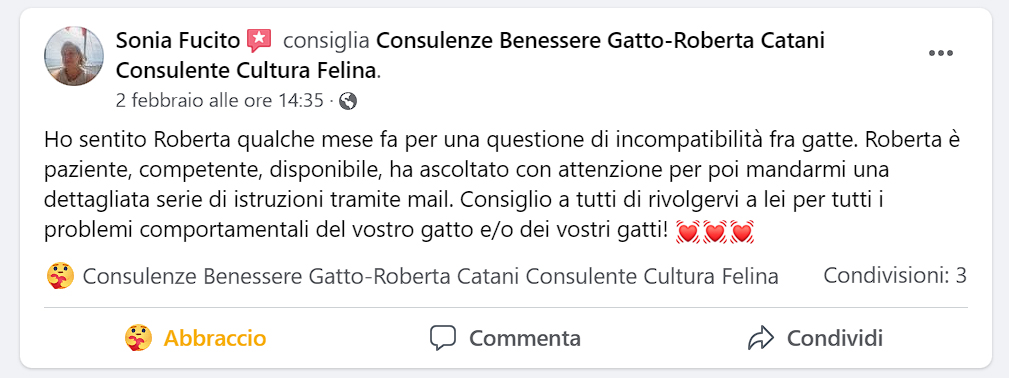The width and height of the screenshot is (1009, 378).
Task: Select the Commenta label
Action: pyautogui.click(x=524, y=338)
